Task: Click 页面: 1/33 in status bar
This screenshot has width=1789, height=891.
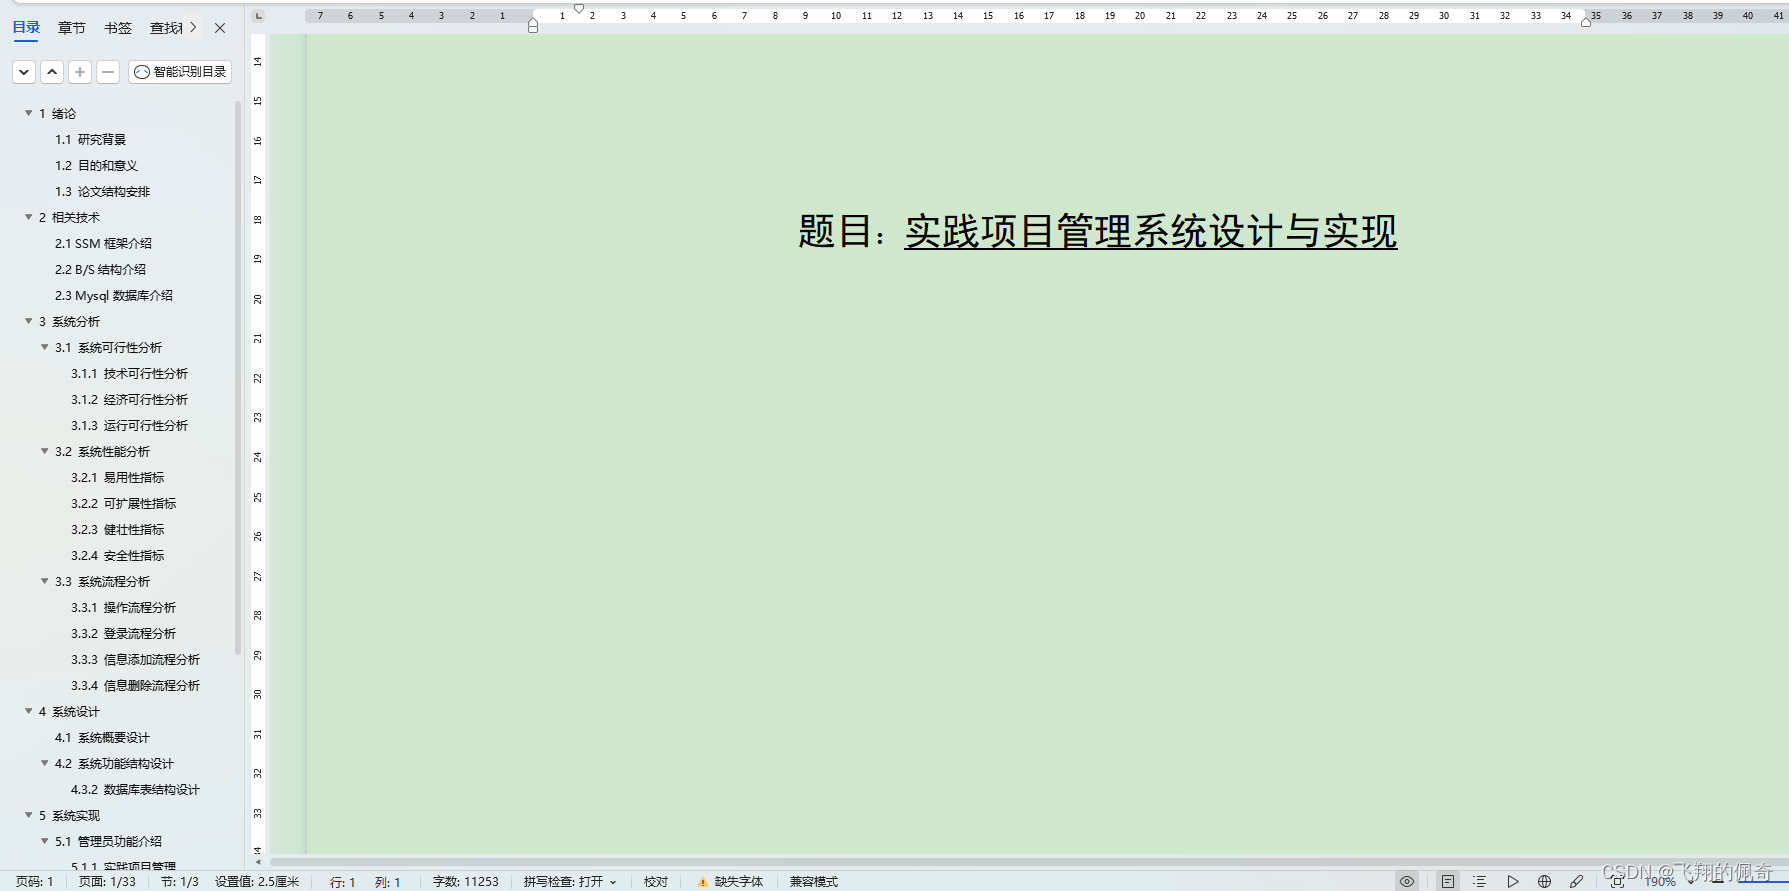Action: [x=107, y=882]
